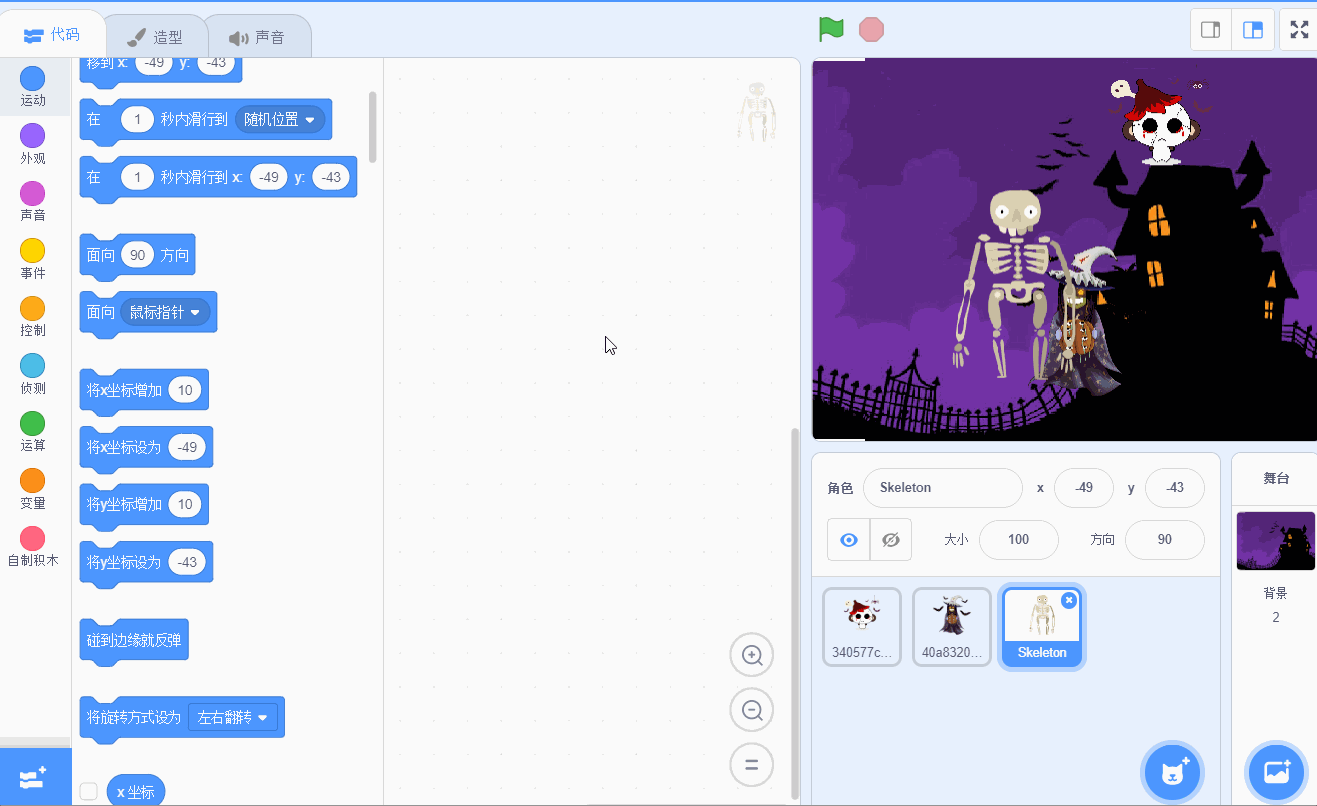
Task: Open the 左右翻转 rotation style dropdown
Action: click(x=233, y=717)
